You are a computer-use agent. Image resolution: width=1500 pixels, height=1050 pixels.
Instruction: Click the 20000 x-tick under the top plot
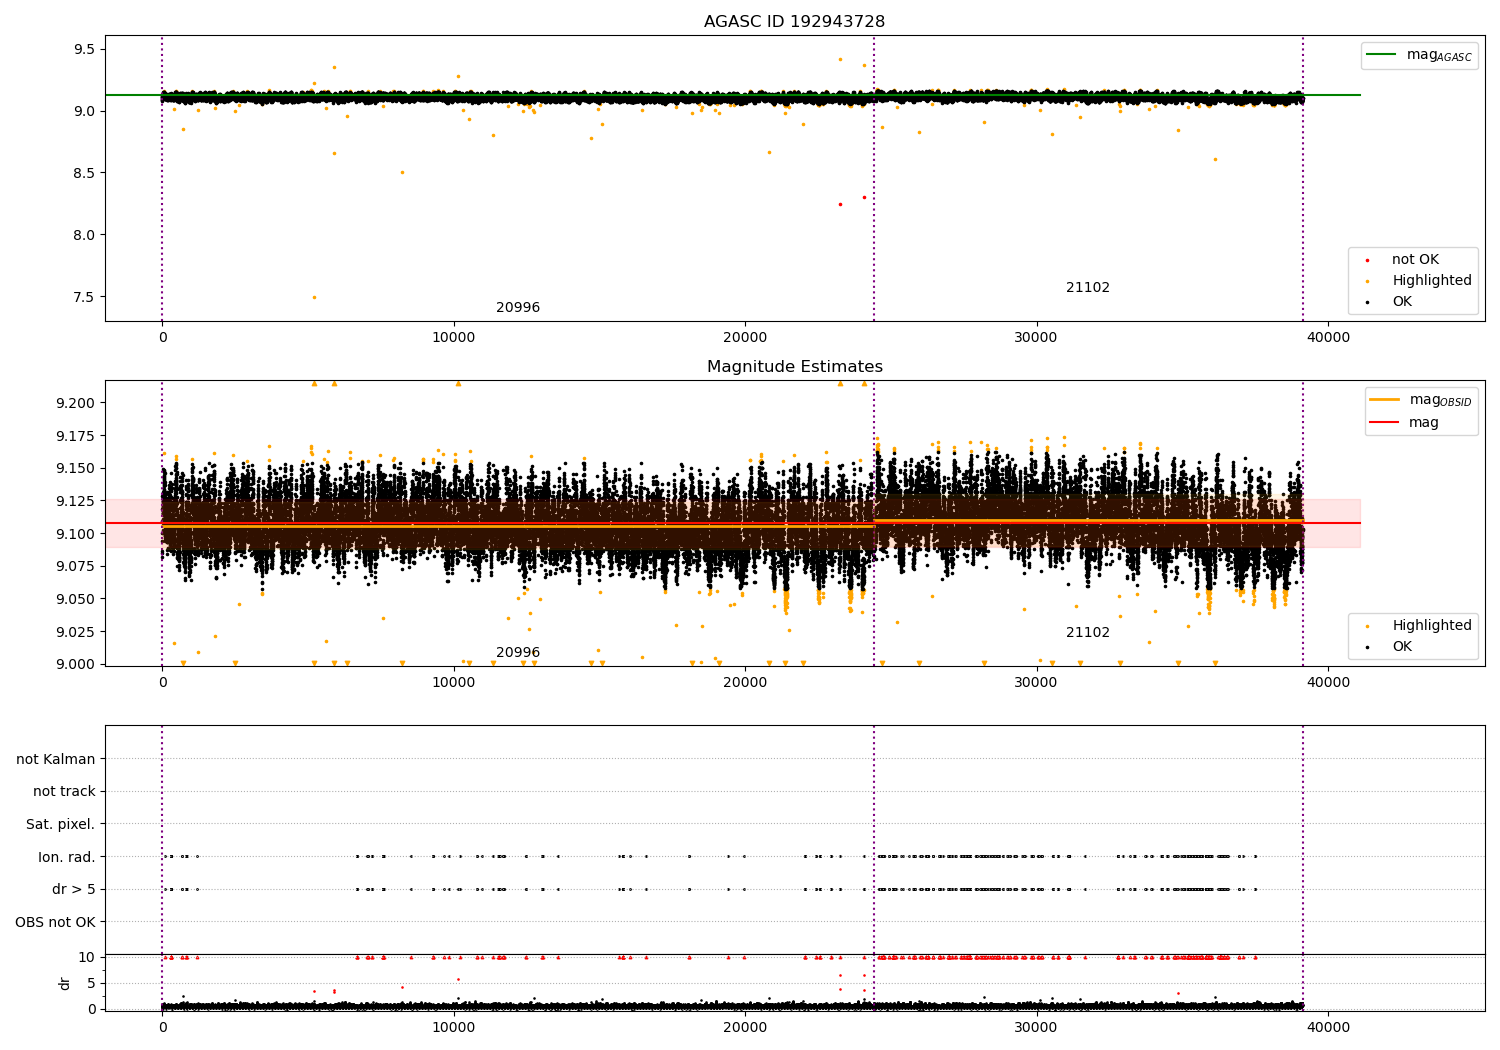pyautogui.click(x=745, y=338)
